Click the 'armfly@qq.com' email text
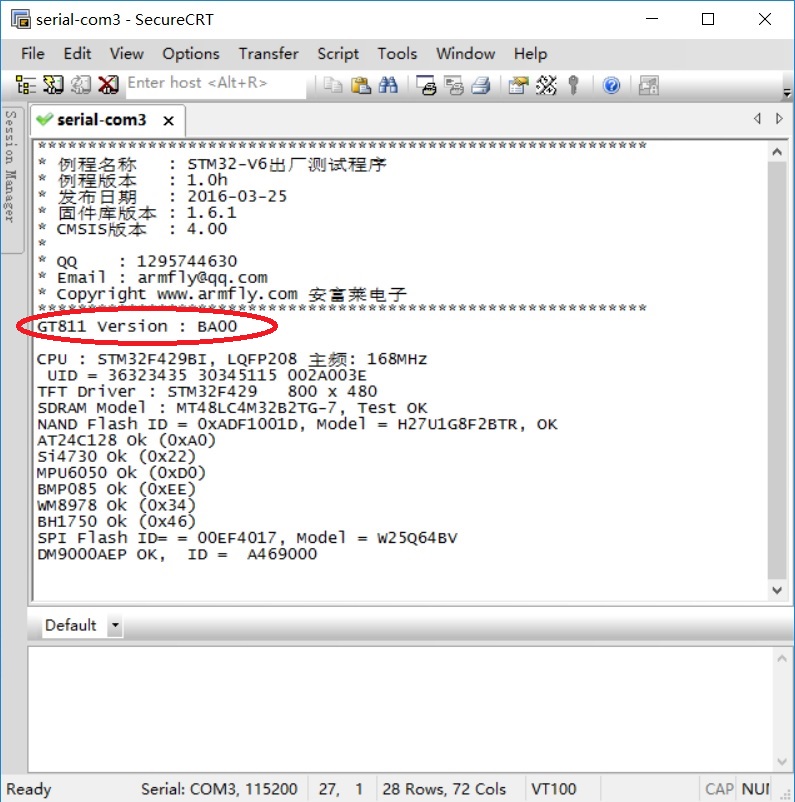Image resolution: width=795 pixels, height=802 pixels. click(202, 278)
